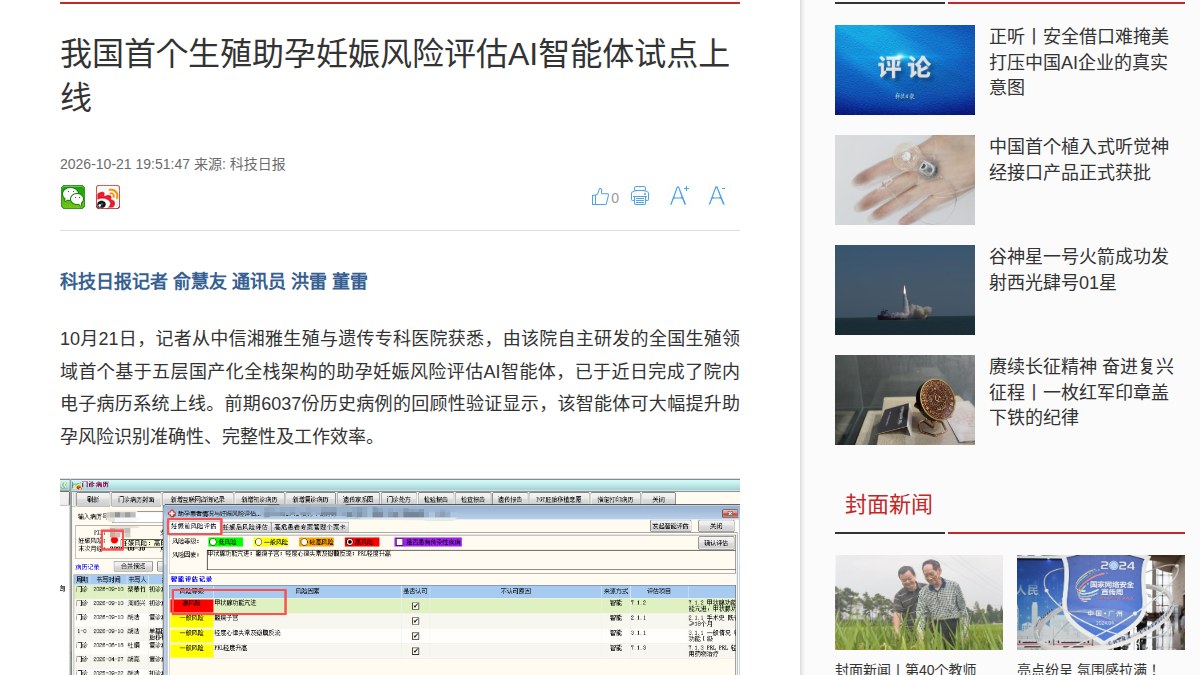This screenshot has height=675, width=1200.
Task: Open the rocket launch thumbnail
Action: 905,290
